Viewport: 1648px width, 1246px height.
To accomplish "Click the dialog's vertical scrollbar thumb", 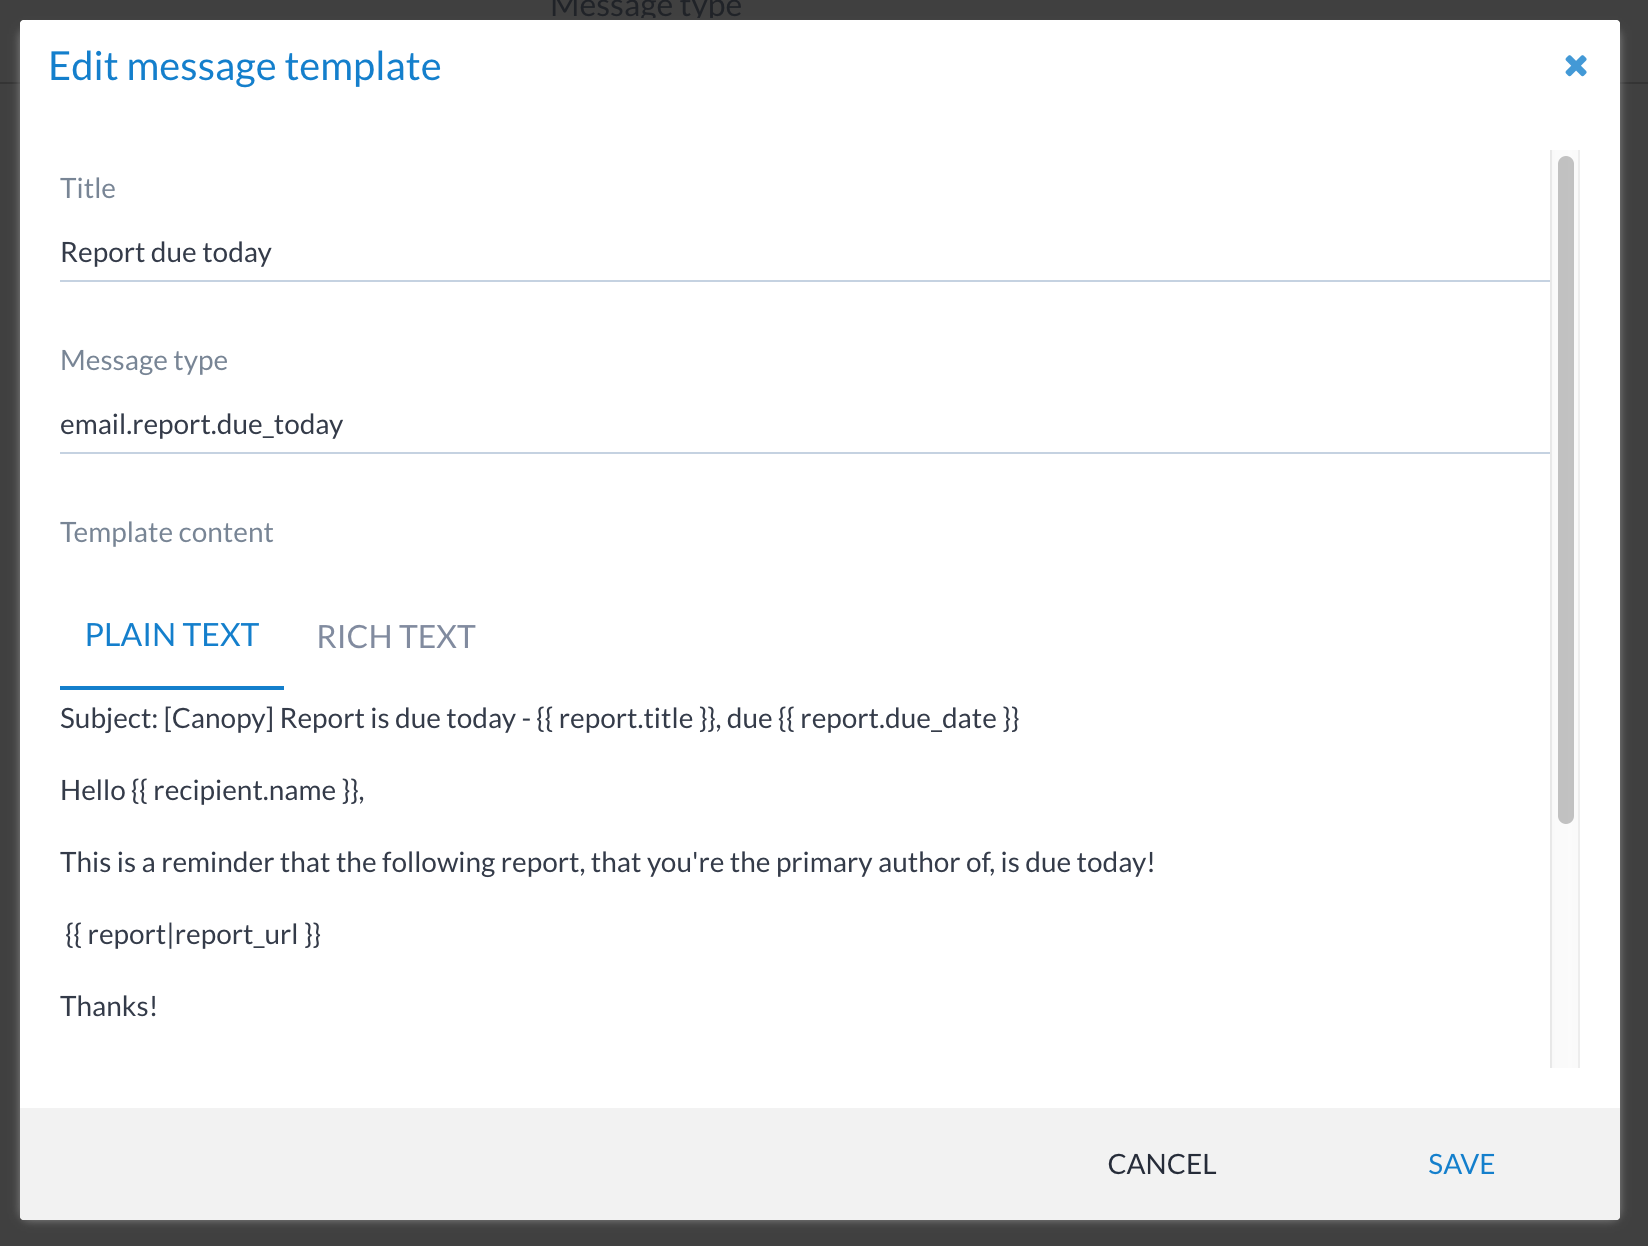I will [x=1565, y=490].
